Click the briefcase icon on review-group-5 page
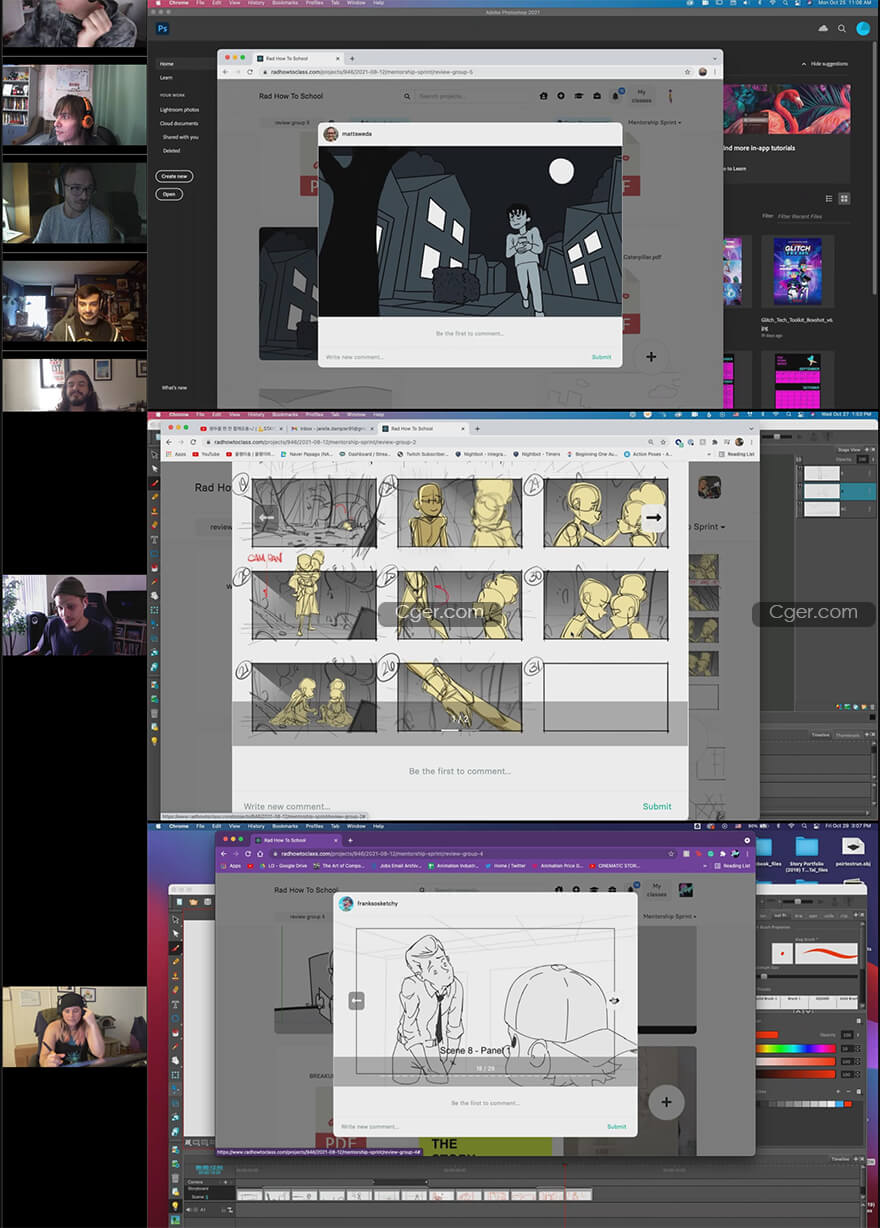 point(597,96)
